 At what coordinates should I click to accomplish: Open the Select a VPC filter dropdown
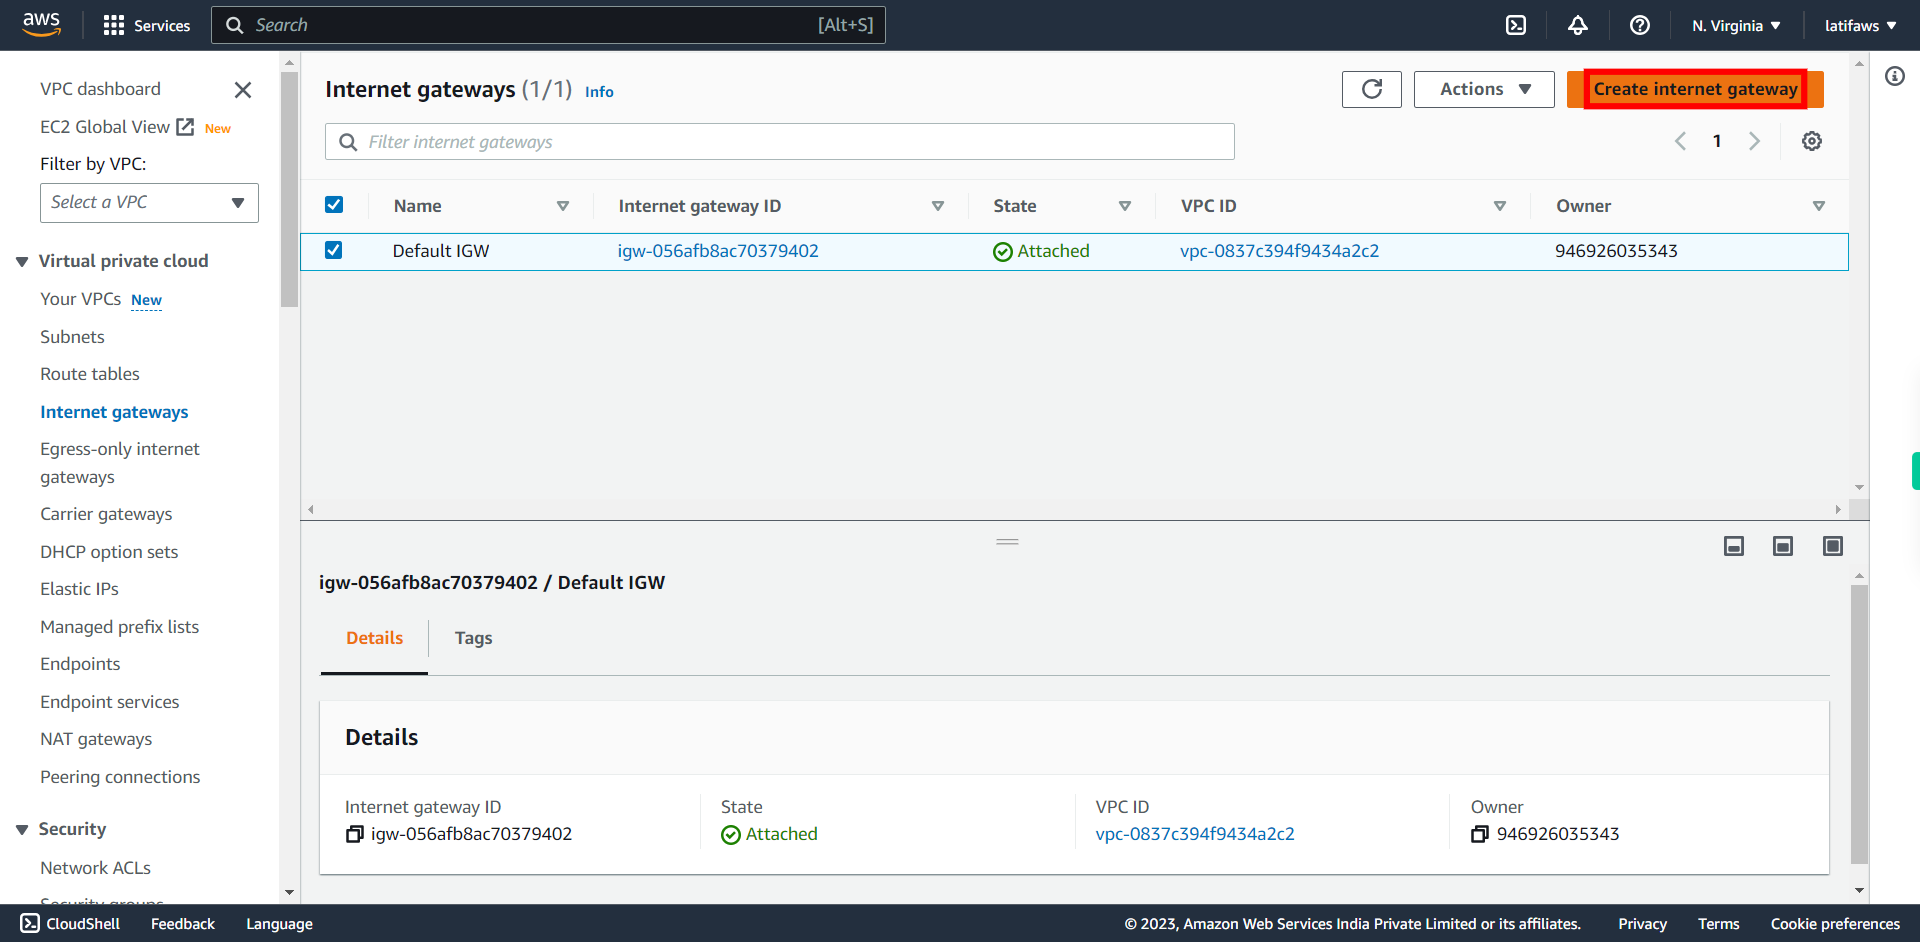[x=149, y=203]
